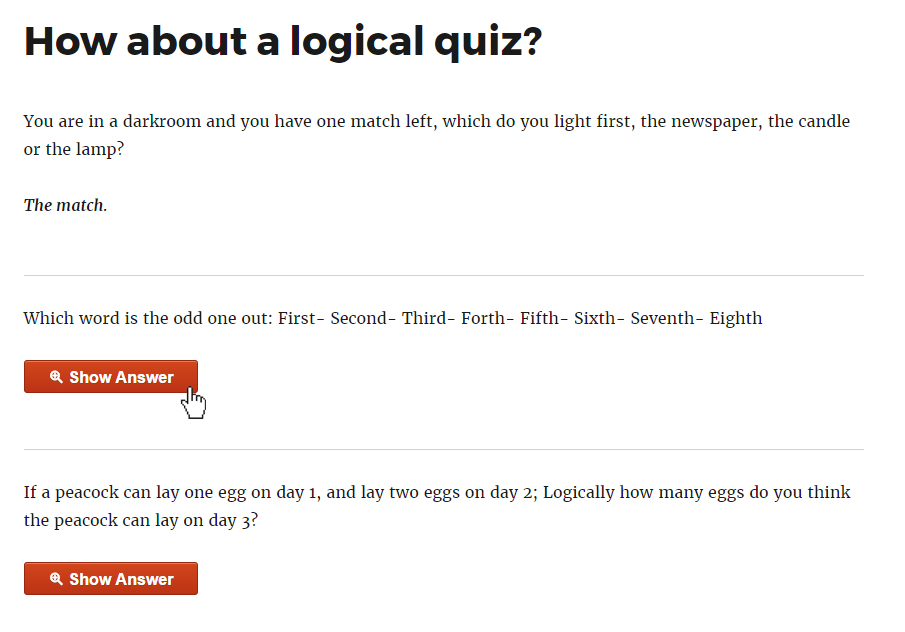Click the word "Eighth" ending the list
Screen dimensions: 905x632
pyautogui.click(x=736, y=319)
